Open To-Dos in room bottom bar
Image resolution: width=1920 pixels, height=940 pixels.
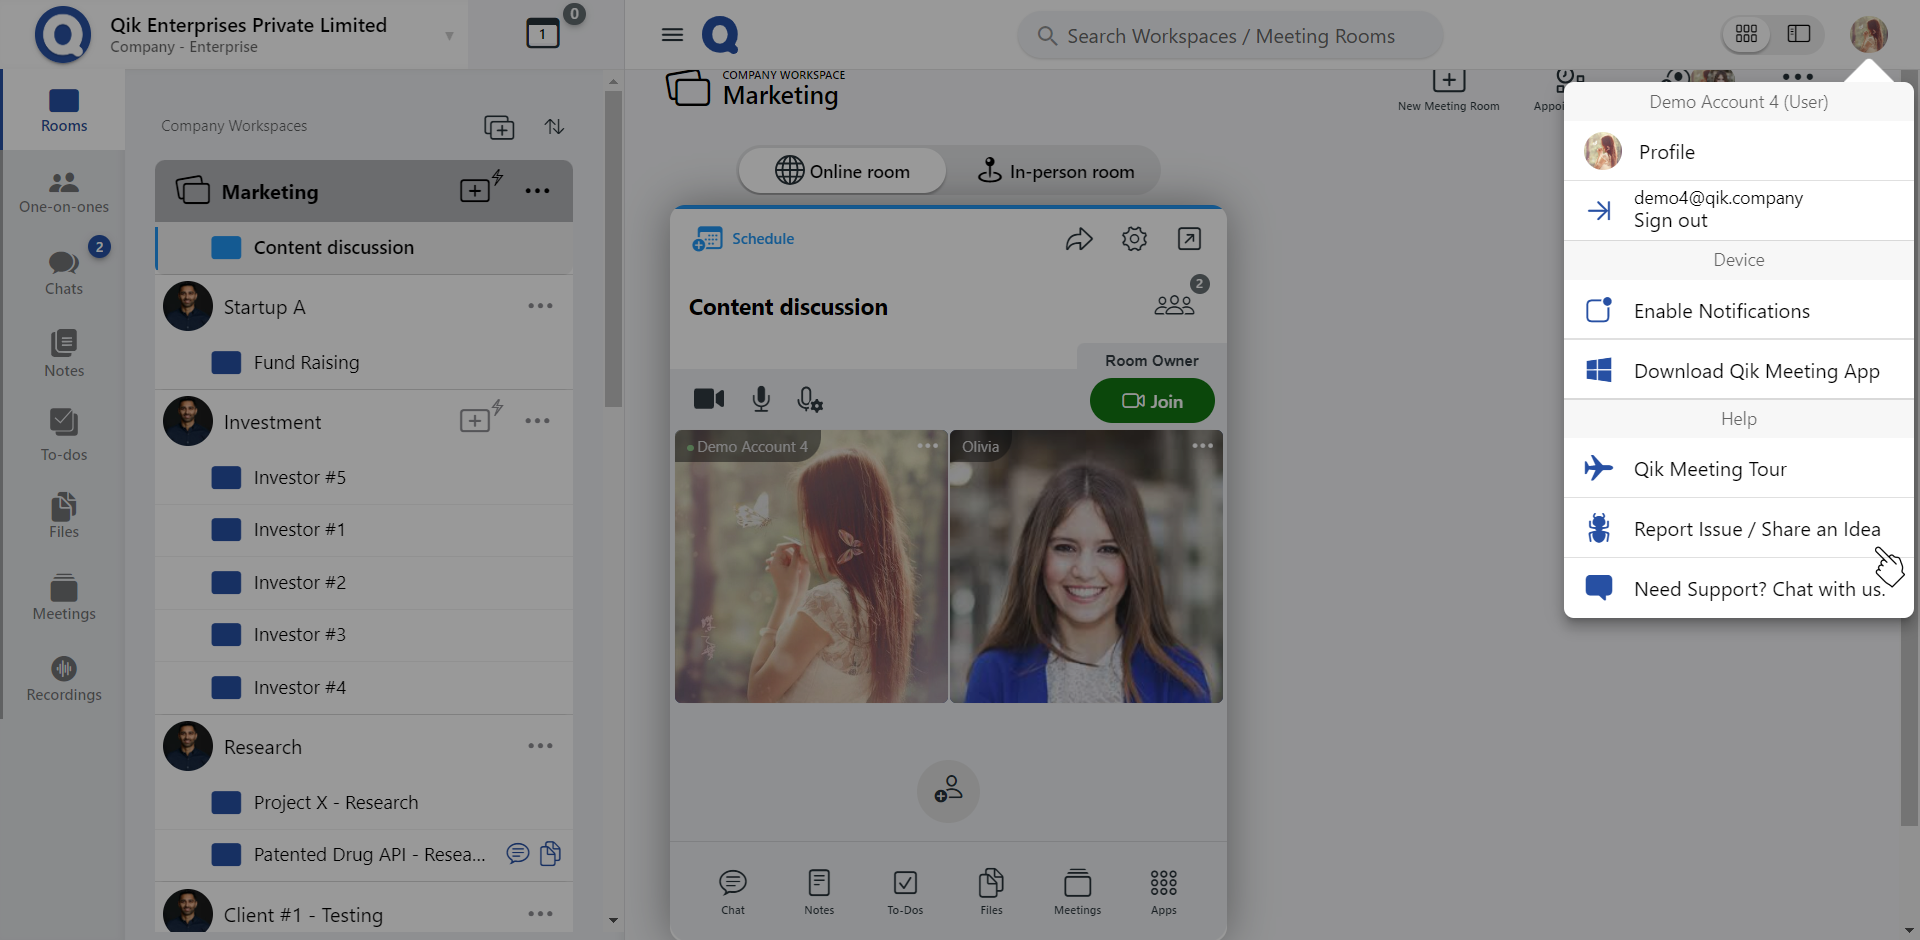tap(905, 891)
